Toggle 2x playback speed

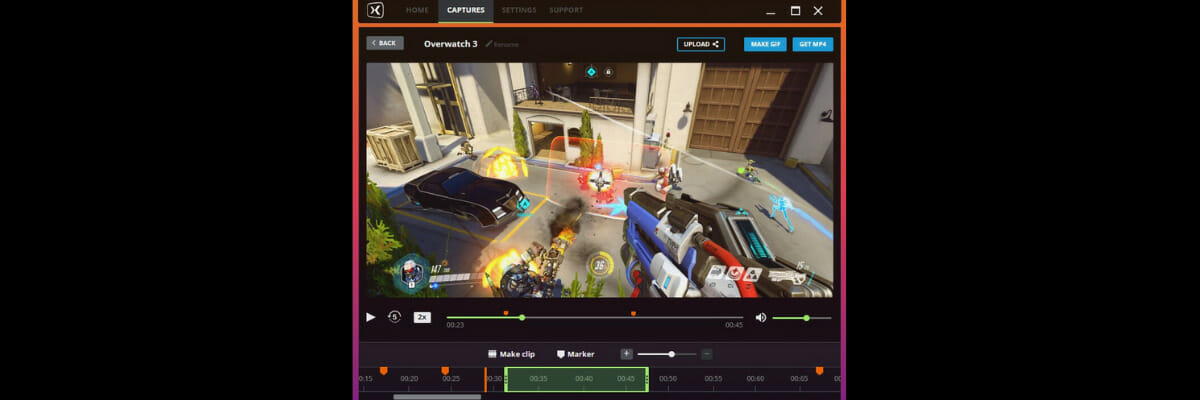(422, 317)
